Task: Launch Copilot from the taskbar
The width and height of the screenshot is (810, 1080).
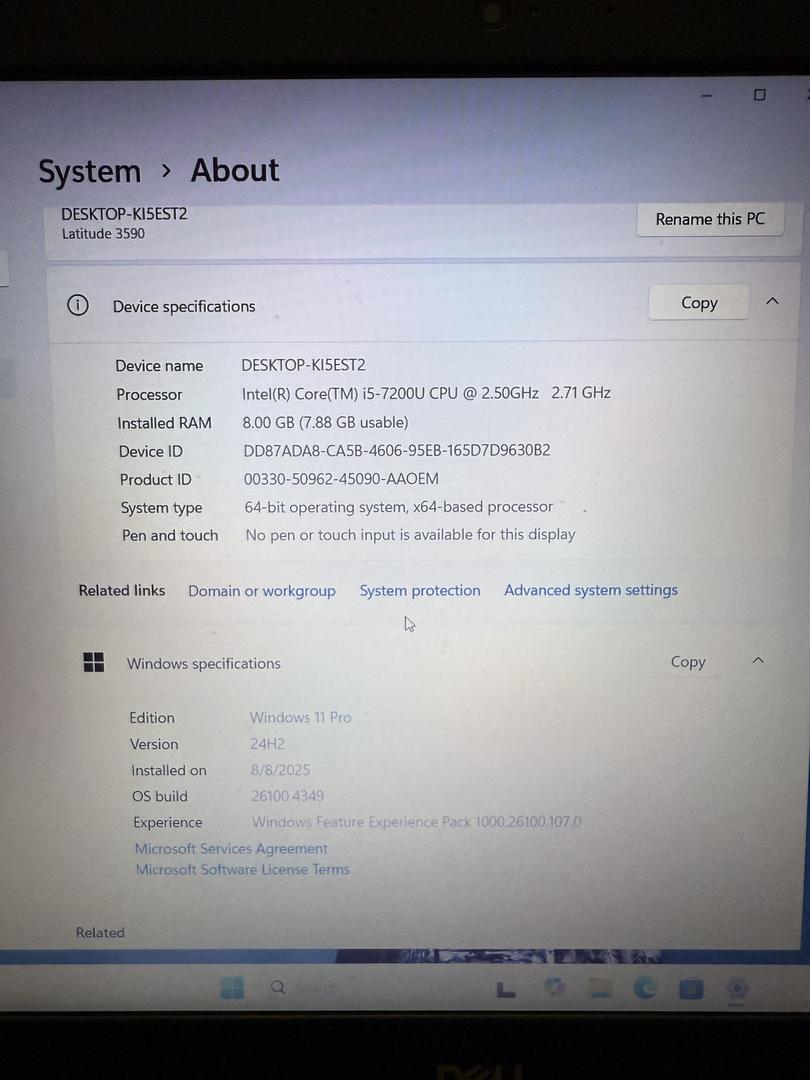Action: (x=554, y=988)
